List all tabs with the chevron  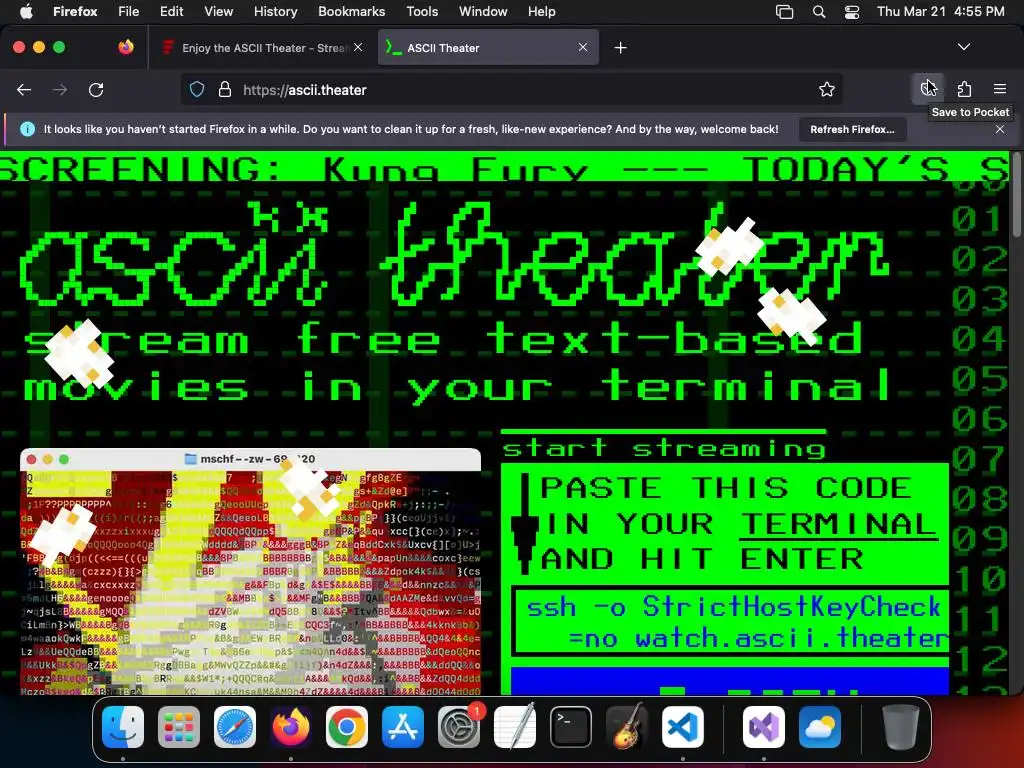click(x=963, y=47)
